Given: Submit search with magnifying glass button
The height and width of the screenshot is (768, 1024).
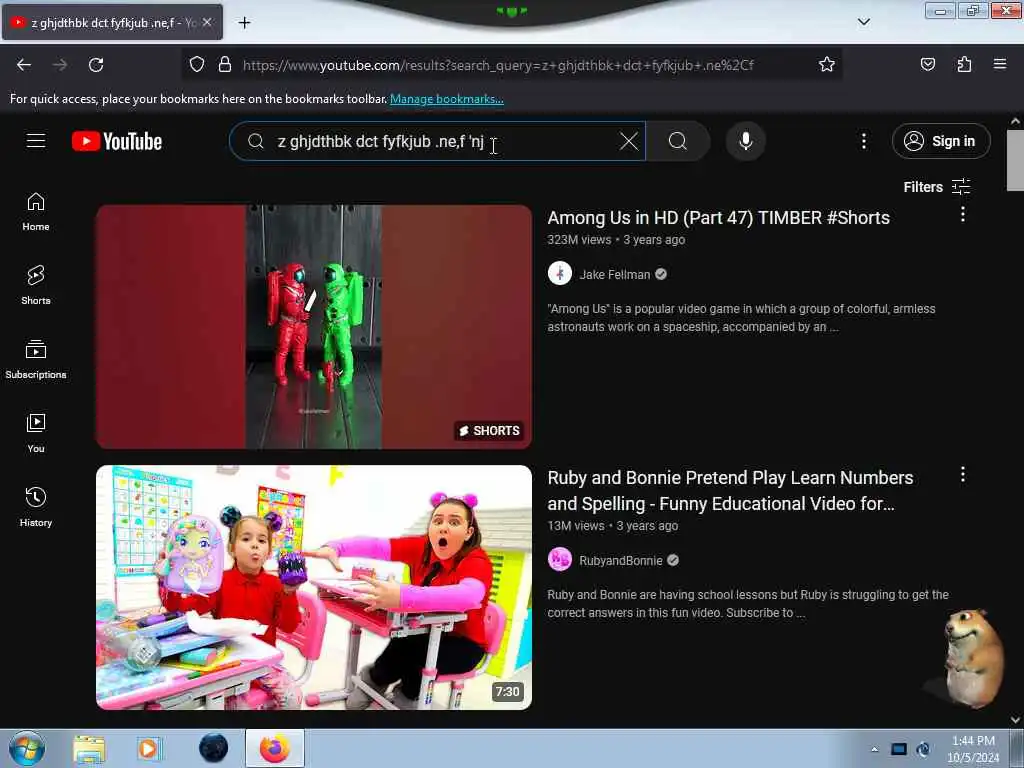Looking at the screenshot, I should tap(678, 141).
